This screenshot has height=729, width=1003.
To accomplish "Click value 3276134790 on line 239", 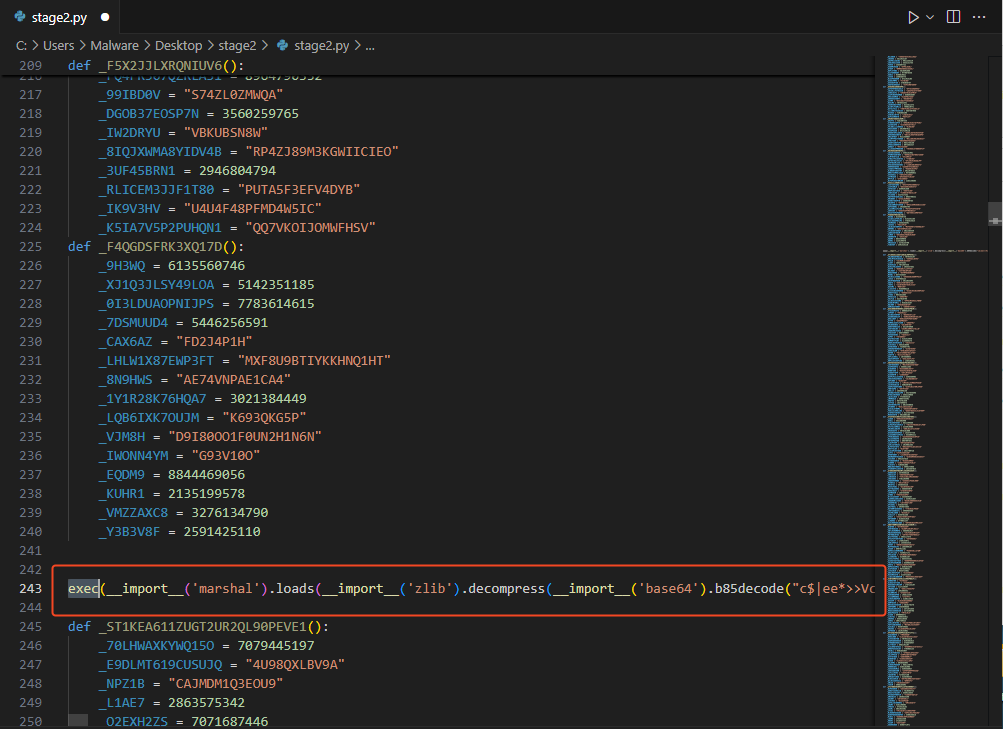I will coord(230,512).
